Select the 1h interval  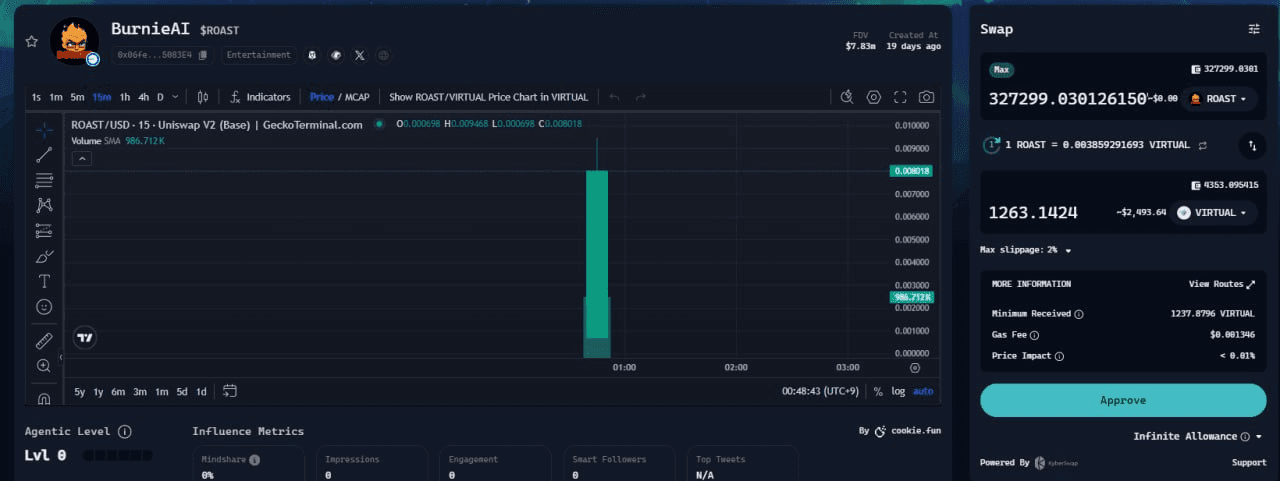click(x=125, y=97)
